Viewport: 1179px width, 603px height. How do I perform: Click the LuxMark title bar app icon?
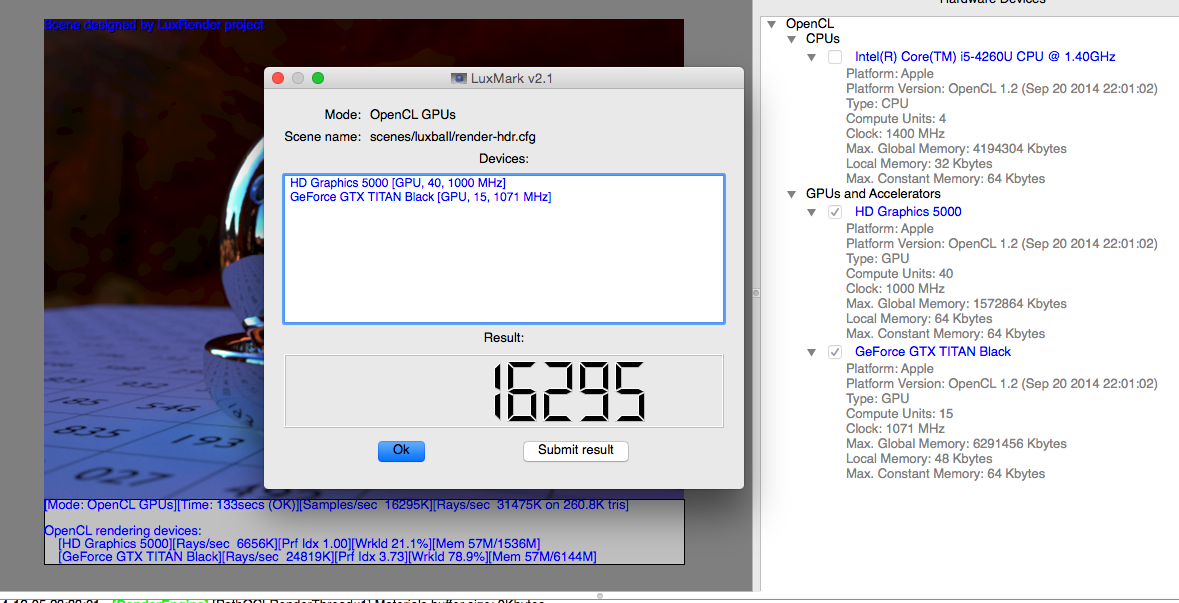point(459,78)
